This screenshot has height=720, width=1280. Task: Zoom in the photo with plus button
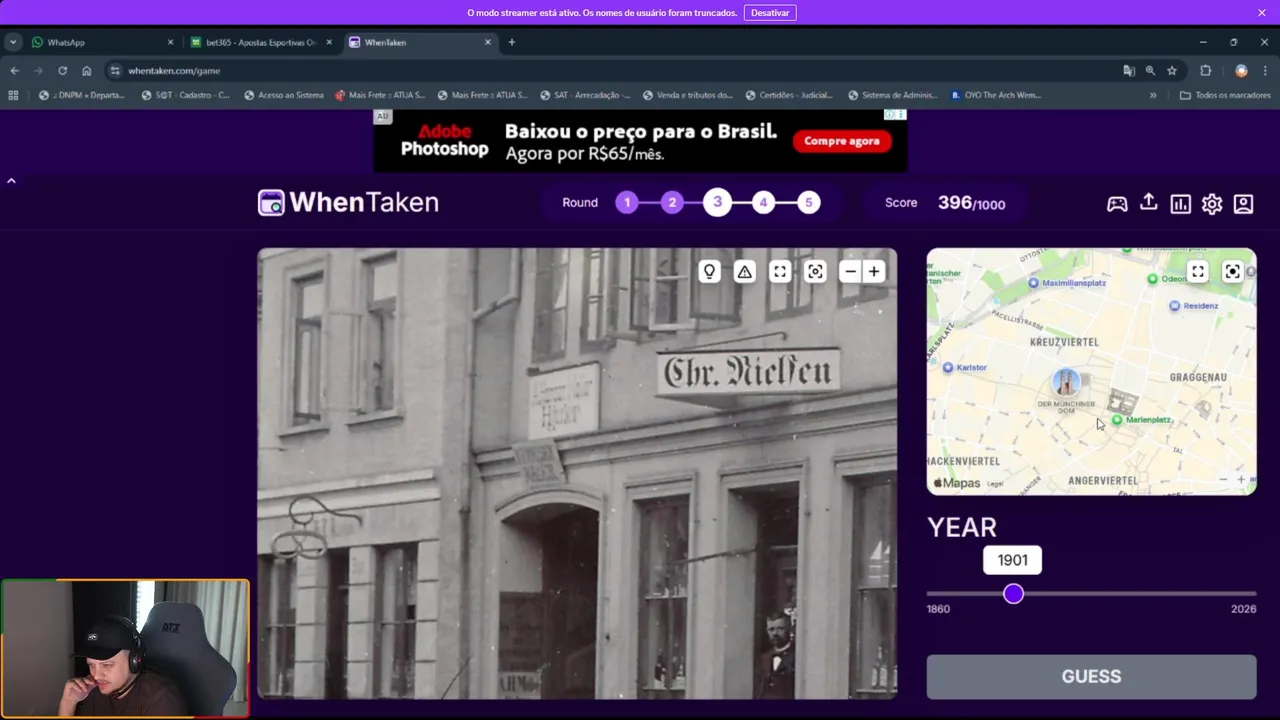tap(873, 271)
